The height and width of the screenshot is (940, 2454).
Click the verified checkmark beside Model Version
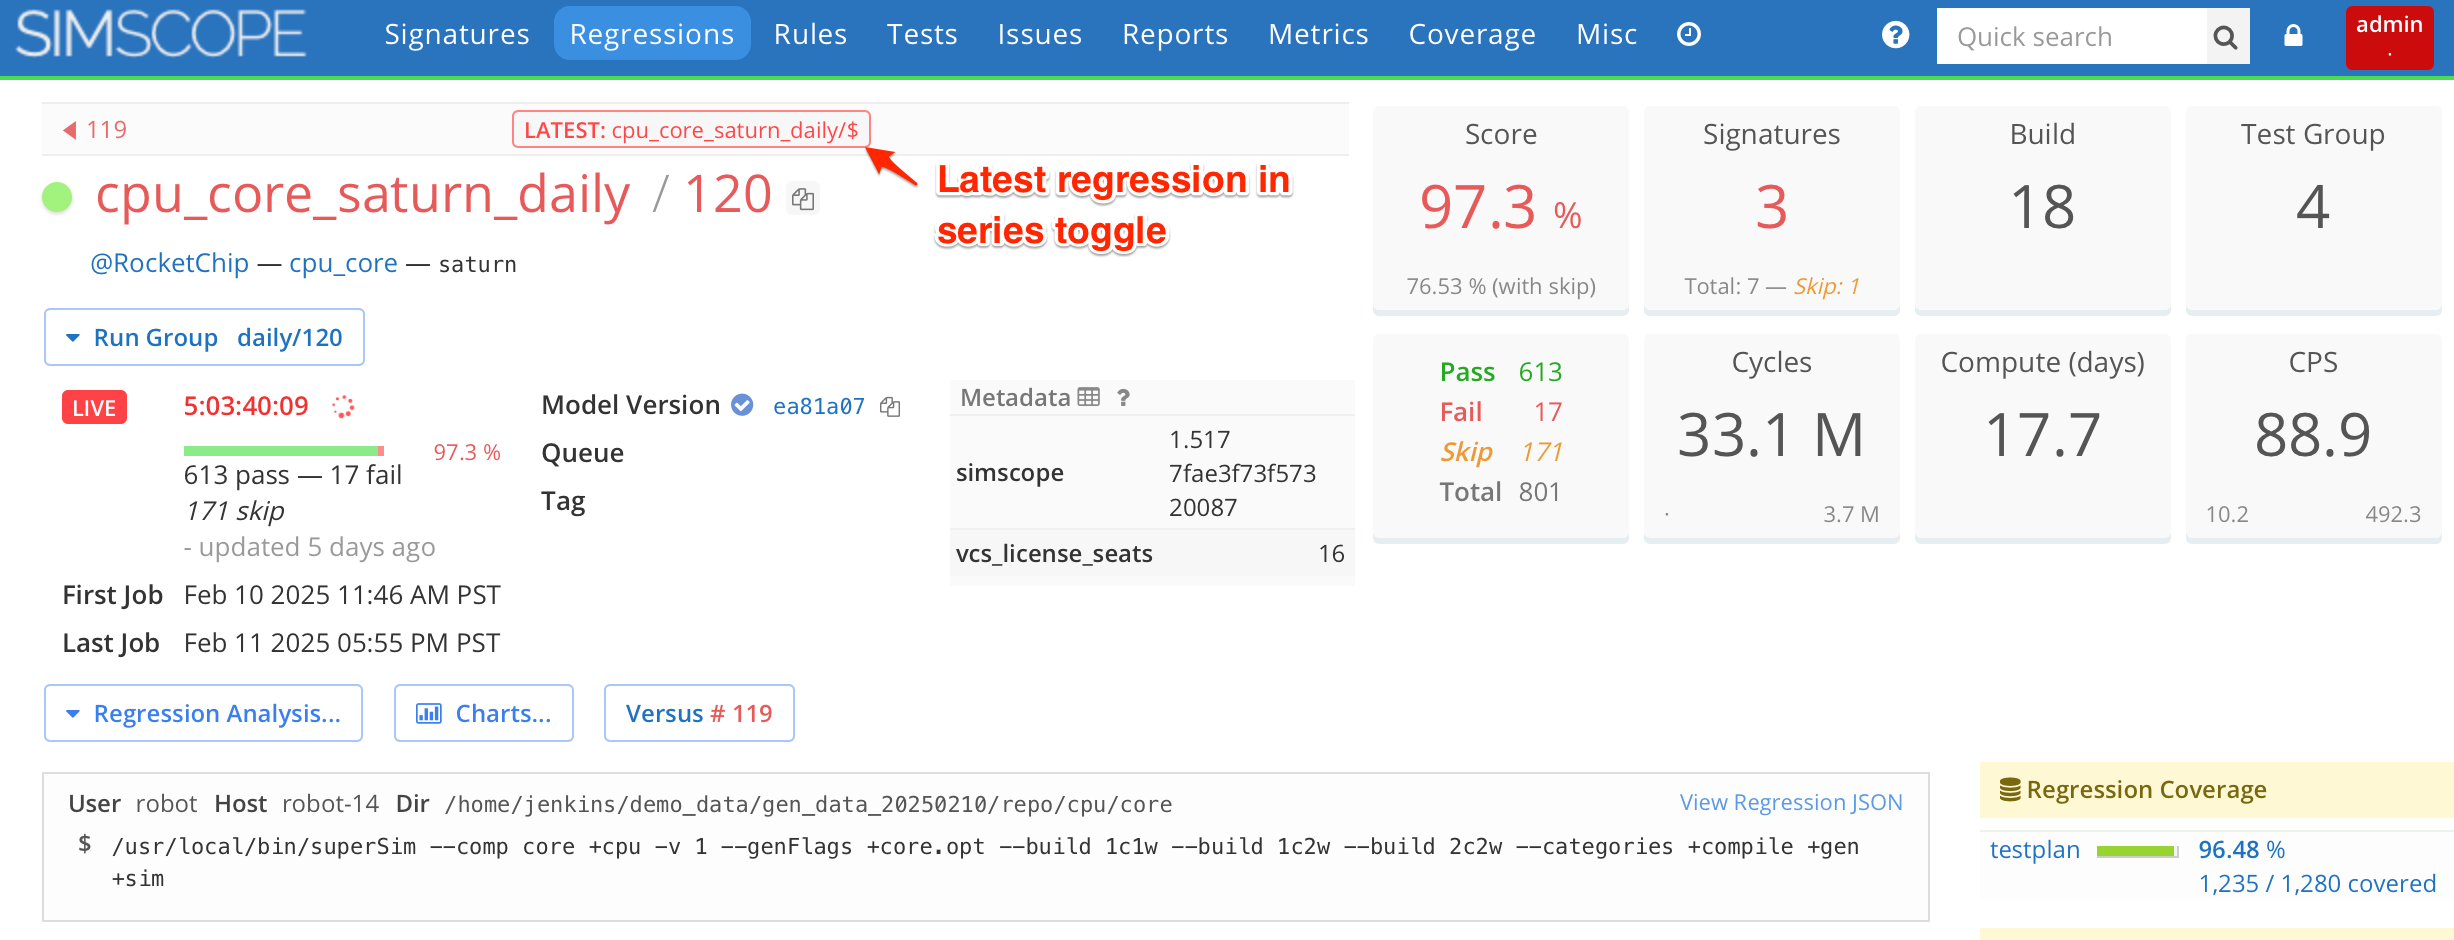[742, 405]
